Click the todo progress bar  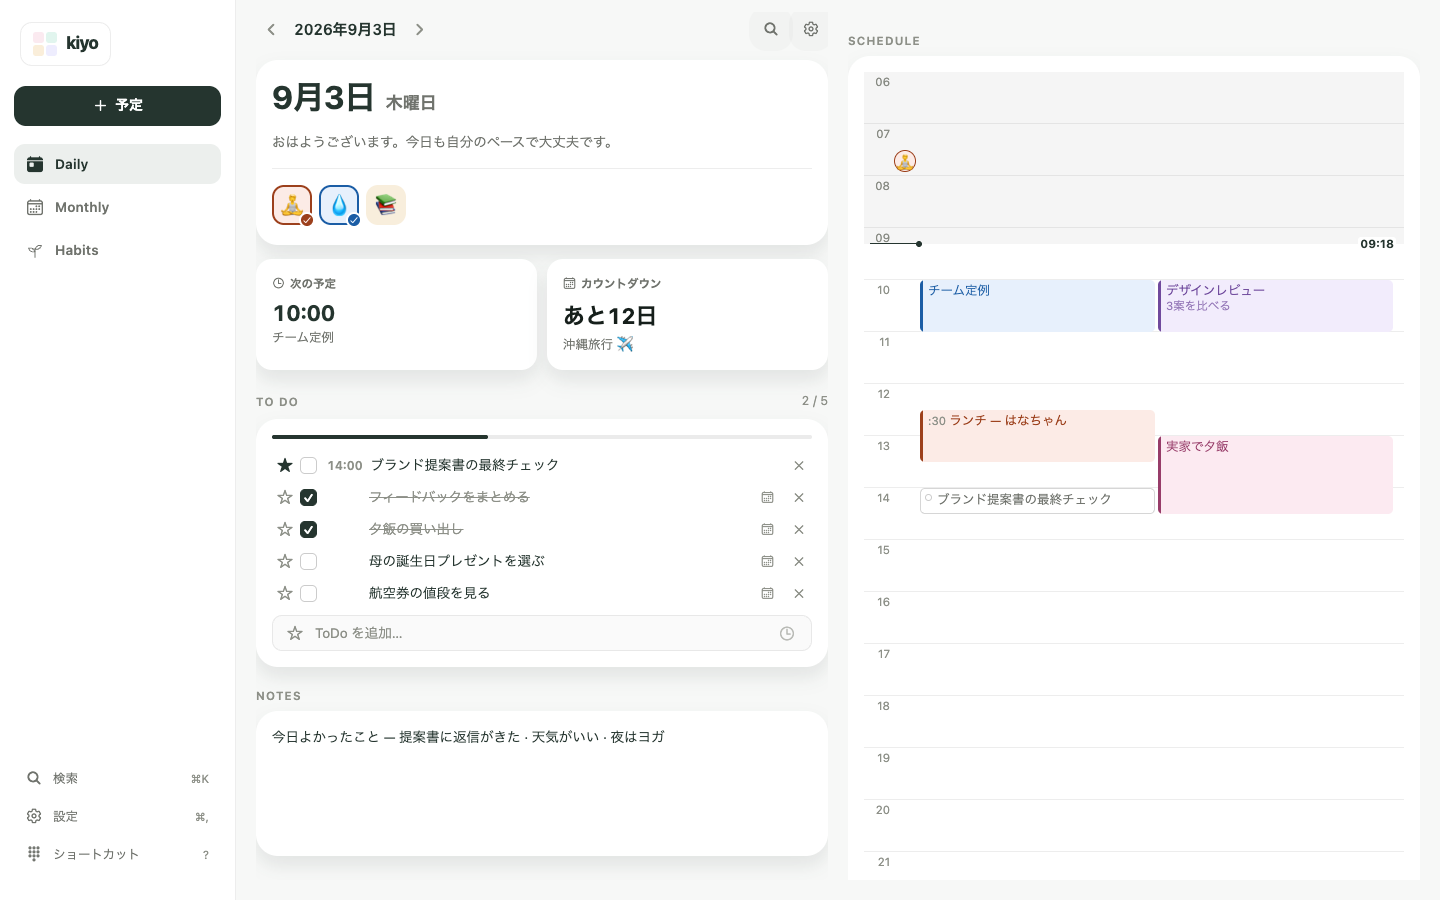coord(542,437)
